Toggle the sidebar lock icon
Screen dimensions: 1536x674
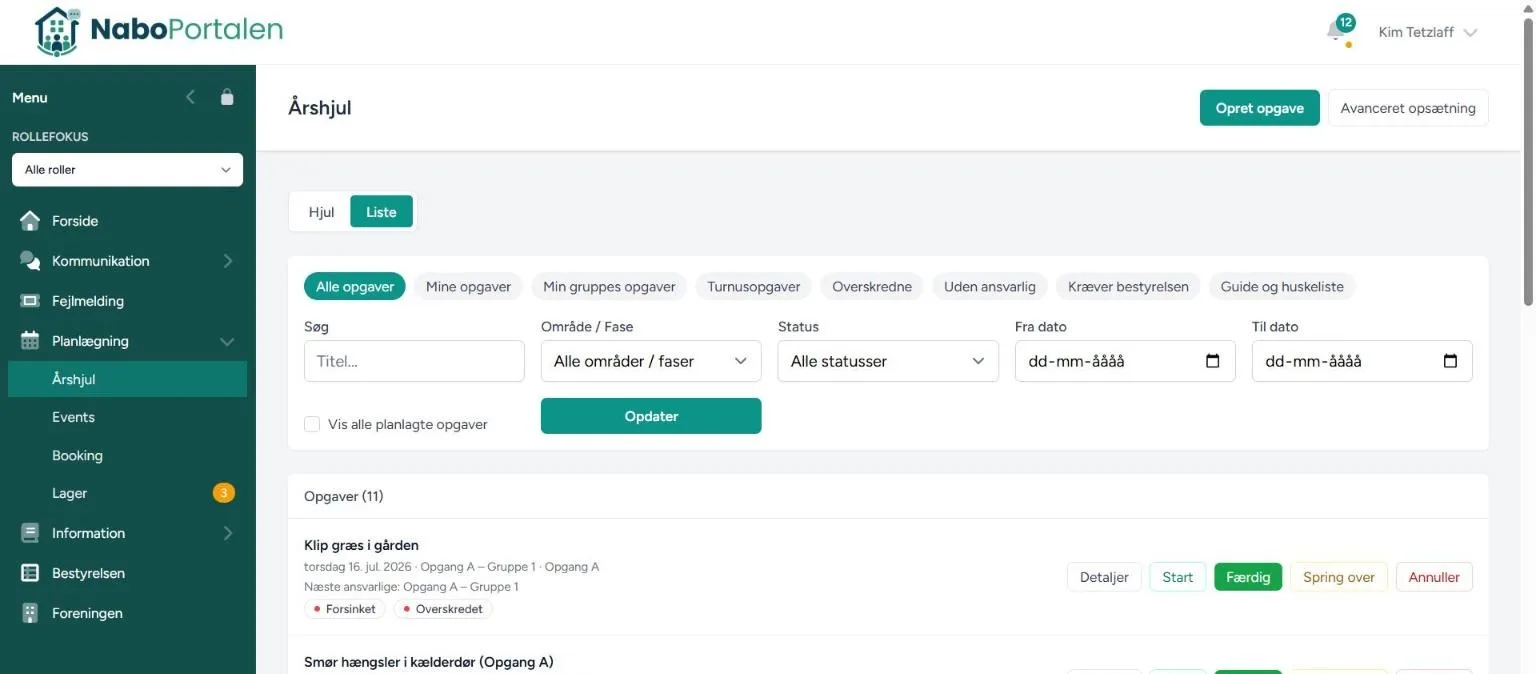[x=227, y=97]
